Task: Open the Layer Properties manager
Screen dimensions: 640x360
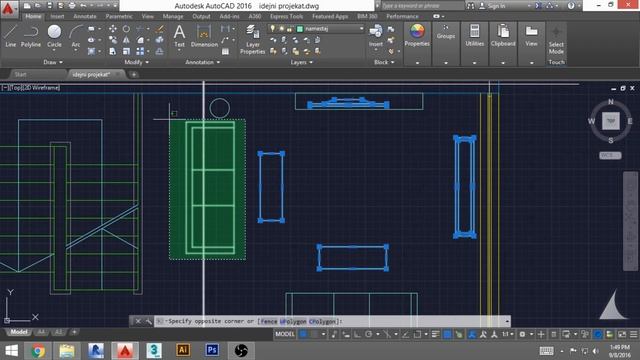Action: tap(253, 39)
